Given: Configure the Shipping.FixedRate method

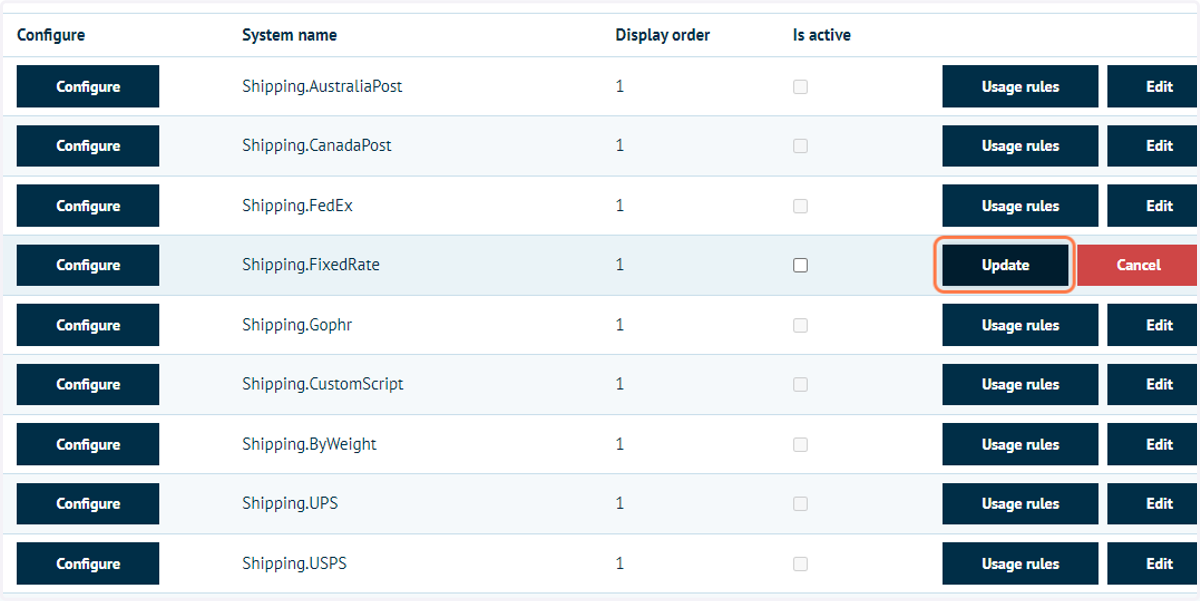Looking at the screenshot, I should pyautogui.click(x=88, y=265).
